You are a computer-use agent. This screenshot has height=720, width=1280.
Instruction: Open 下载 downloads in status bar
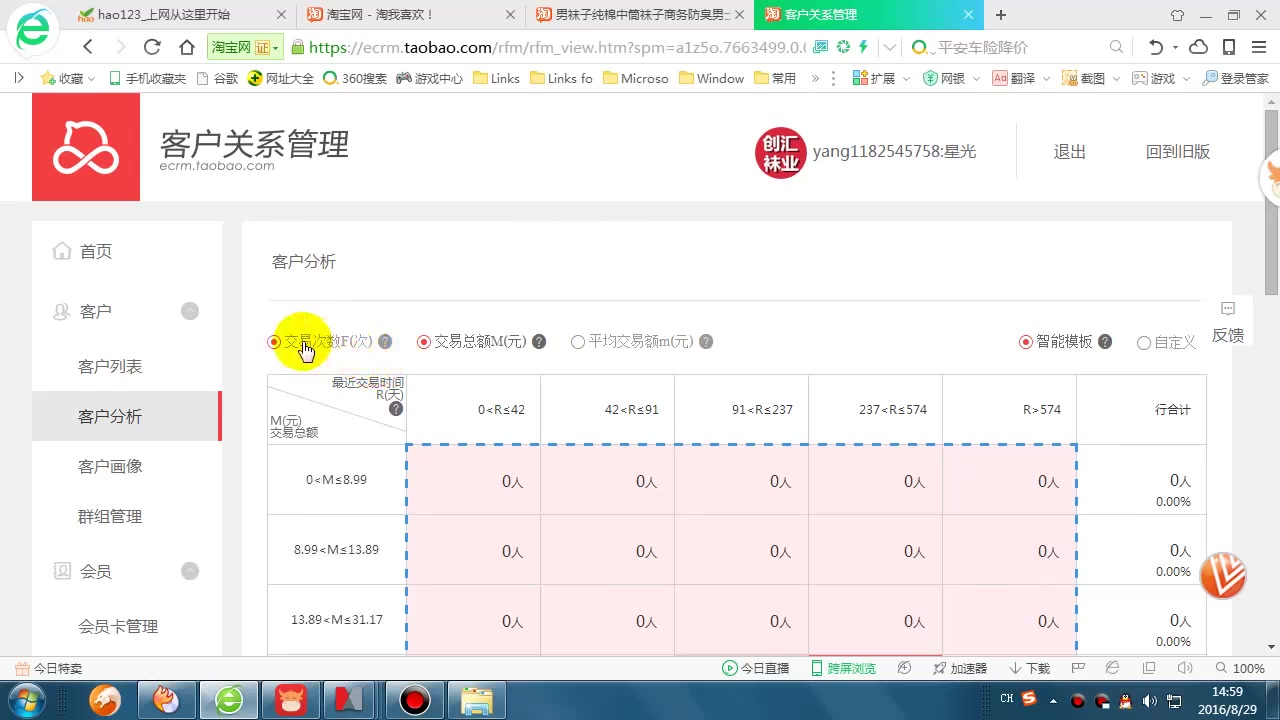pyautogui.click(x=1029, y=668)
